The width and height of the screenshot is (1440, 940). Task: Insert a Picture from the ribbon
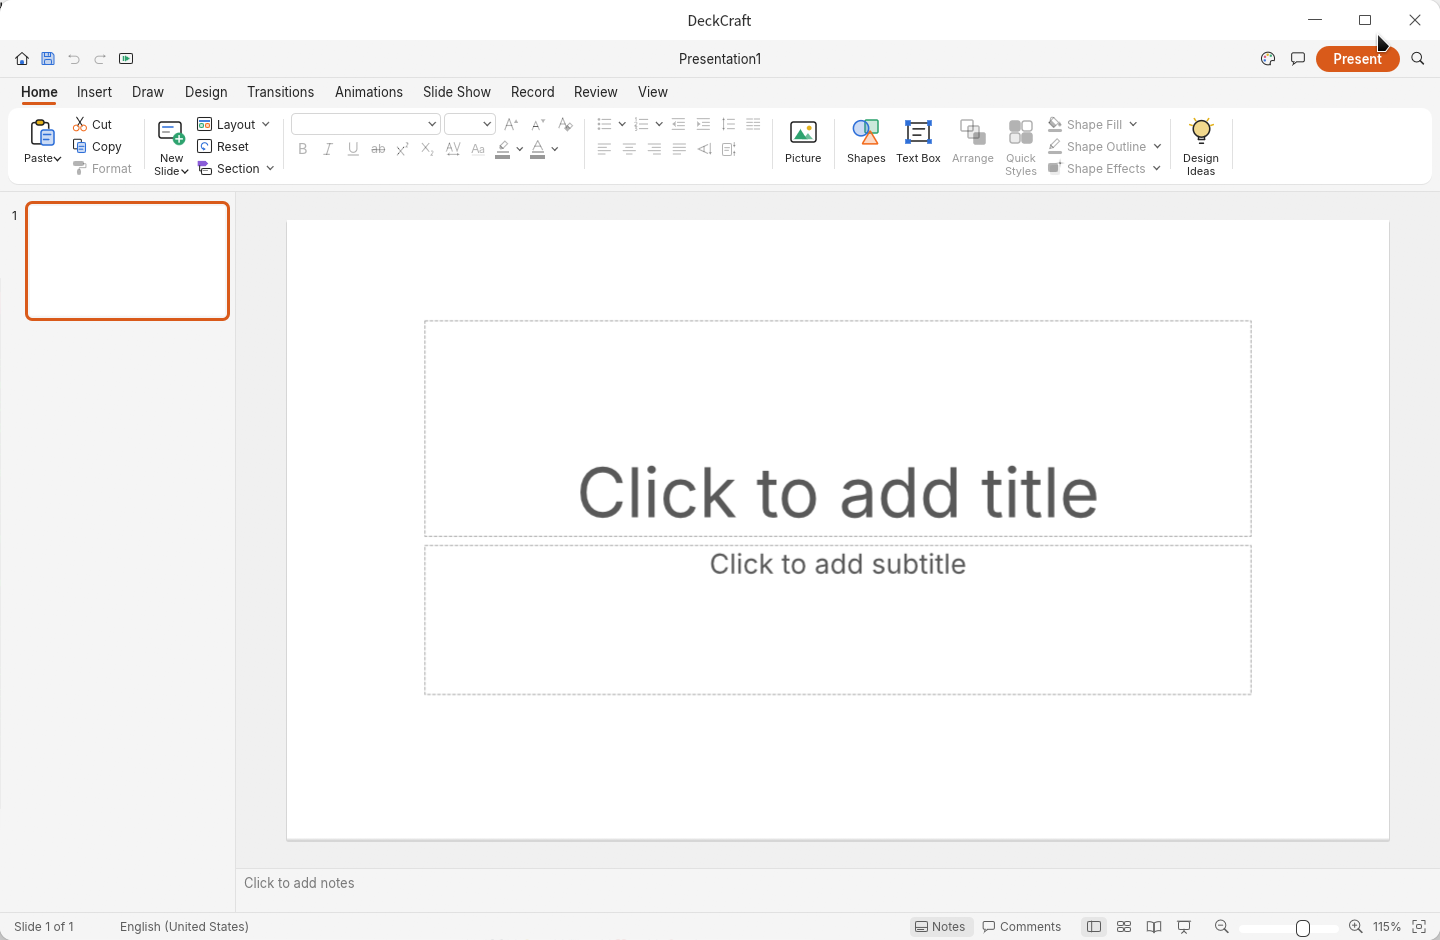click(x=803, y=142)
